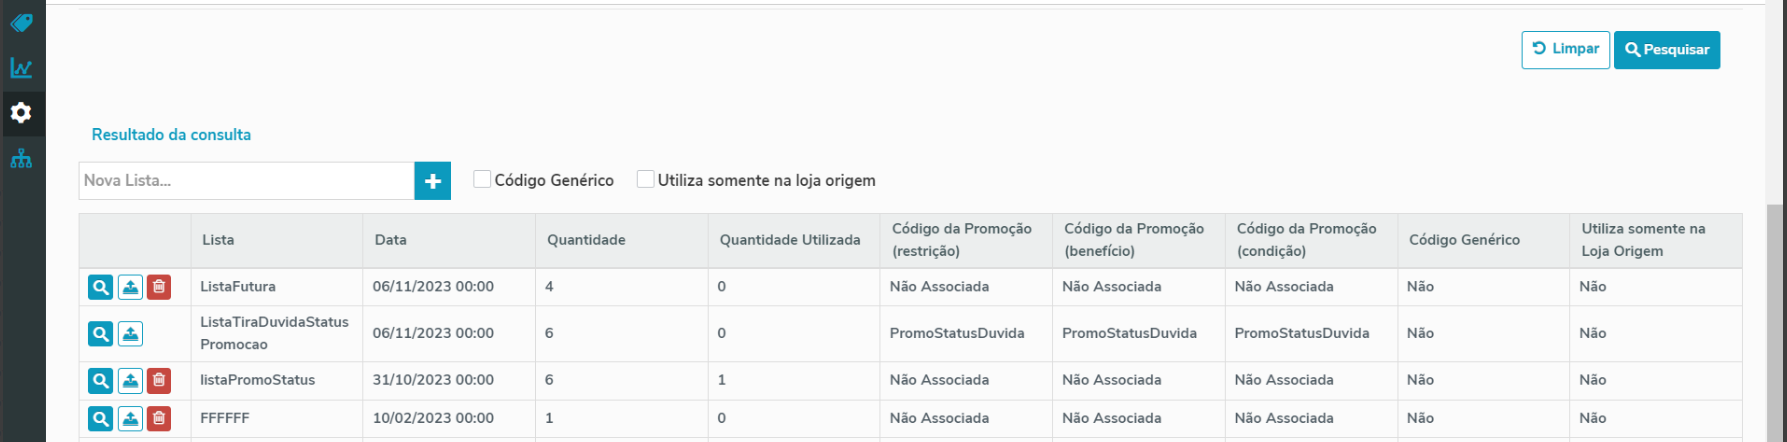Select the settings gear sidebar icon
Viewport: 1787px width, 442px height.
[x=21, y=113]
